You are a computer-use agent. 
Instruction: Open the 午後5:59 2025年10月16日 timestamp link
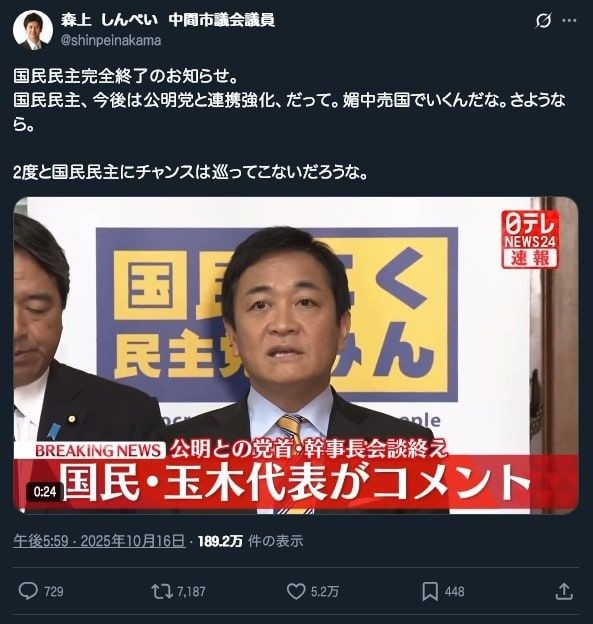[x=99, y=541]
